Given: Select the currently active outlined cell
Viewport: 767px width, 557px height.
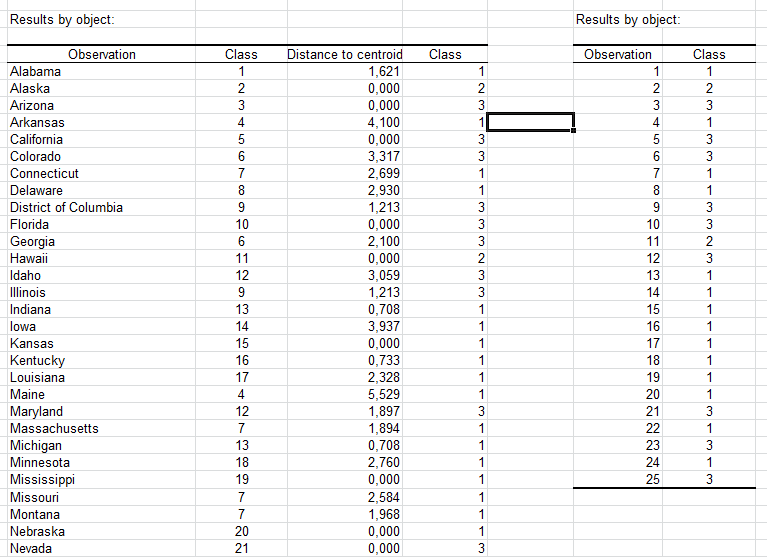Looking at the screenshot, I should (530, 122).
